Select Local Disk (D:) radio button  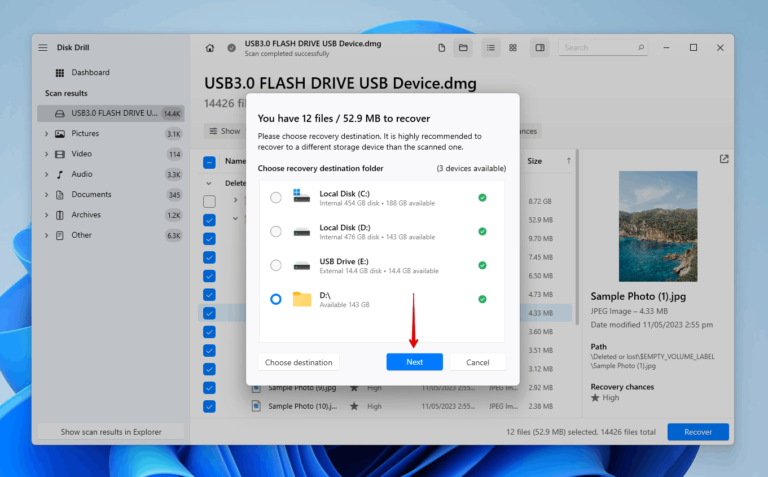click(x=276, y=232)
